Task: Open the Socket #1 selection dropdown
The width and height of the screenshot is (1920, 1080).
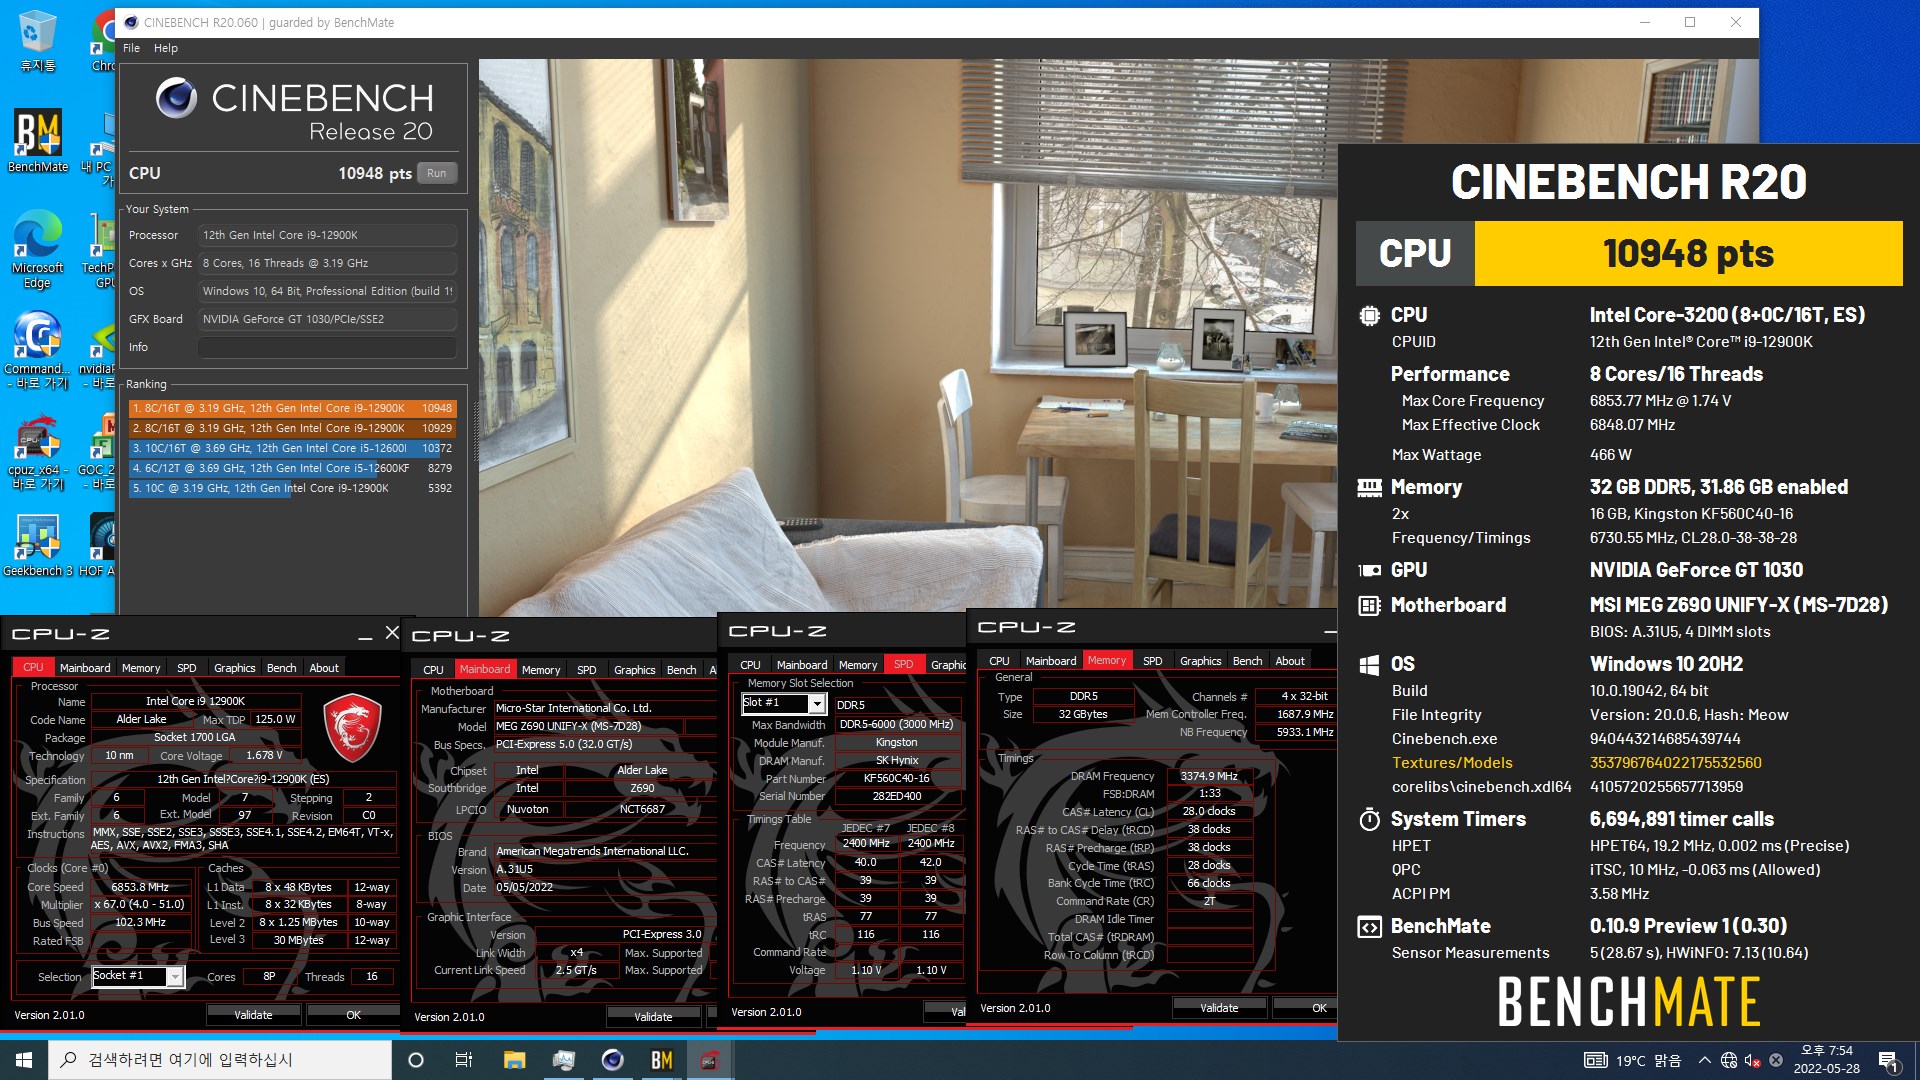Action: 138,976
